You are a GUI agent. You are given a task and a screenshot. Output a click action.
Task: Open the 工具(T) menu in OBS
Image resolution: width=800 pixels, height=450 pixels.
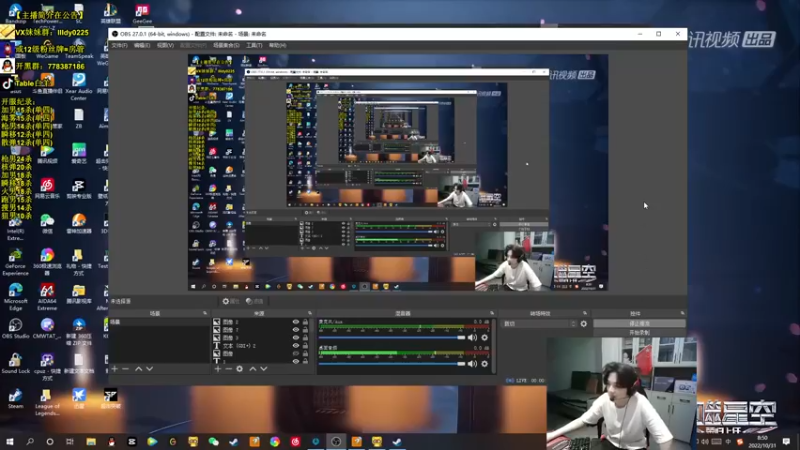pyautogui.click(x=254, y=45)
